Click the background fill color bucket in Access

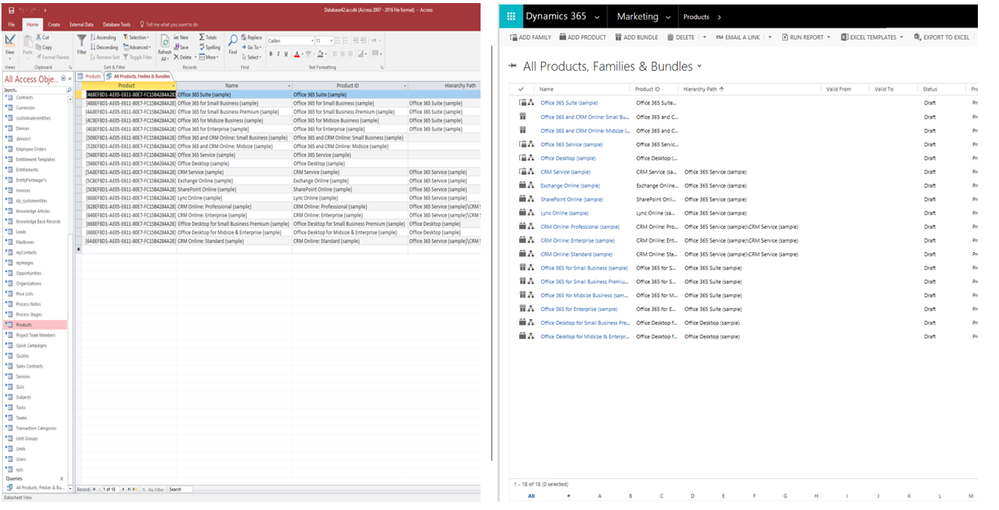(x=319, y=54)
